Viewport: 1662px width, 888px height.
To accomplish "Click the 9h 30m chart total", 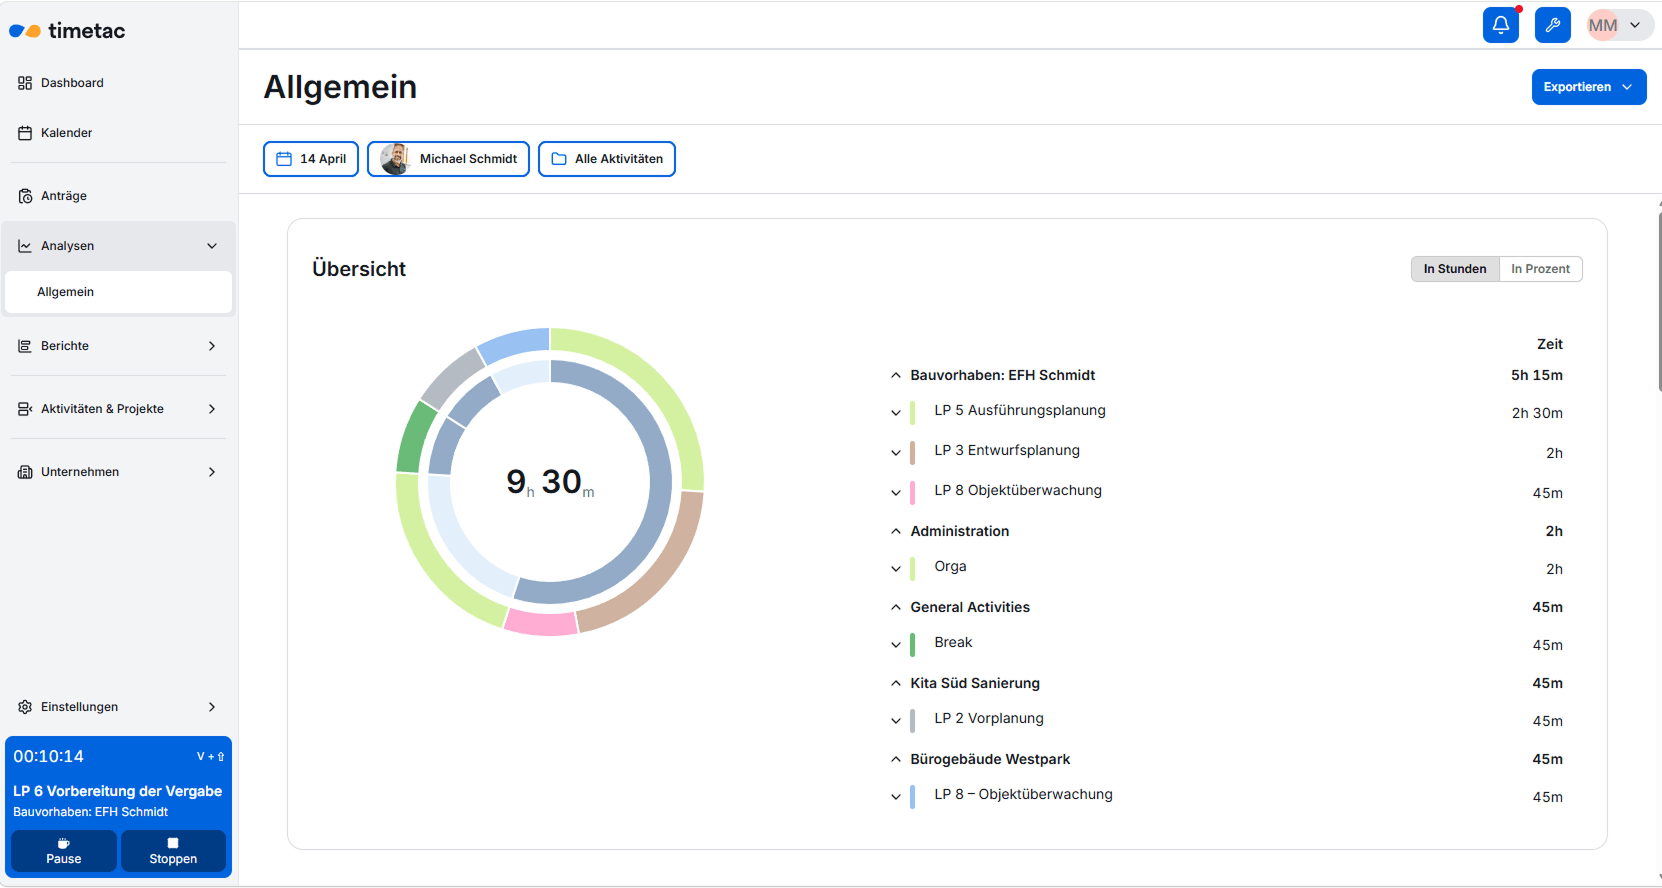I will [x=550, y=482].
